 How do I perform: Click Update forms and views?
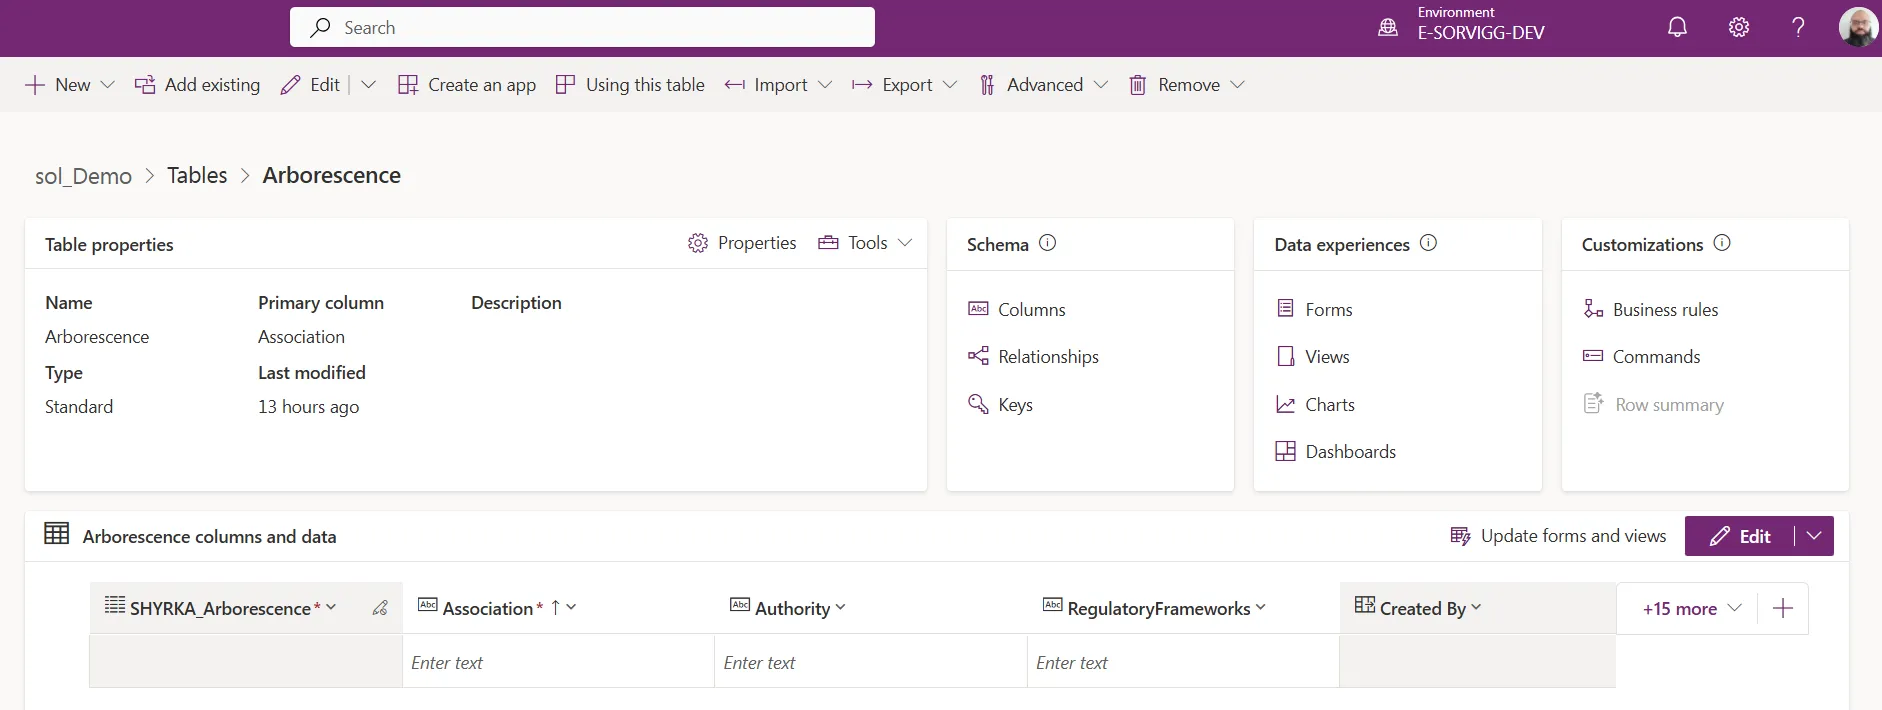pos(1558,536)
